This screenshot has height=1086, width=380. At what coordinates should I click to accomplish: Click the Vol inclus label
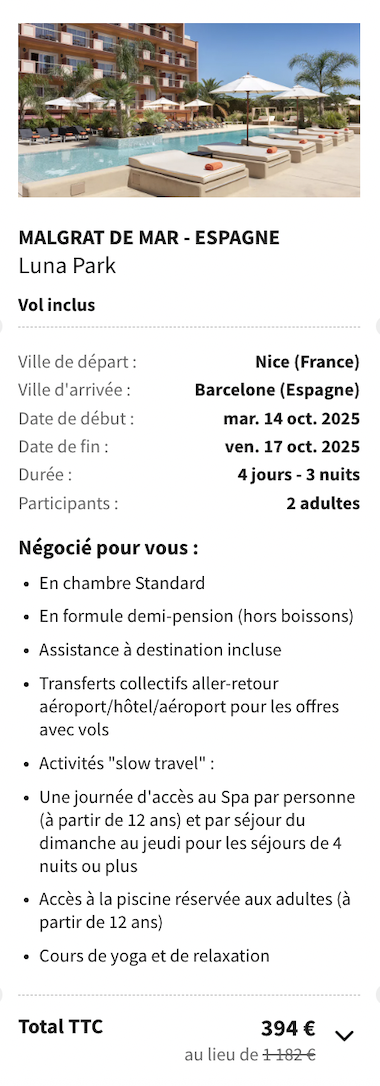(57, 305)
